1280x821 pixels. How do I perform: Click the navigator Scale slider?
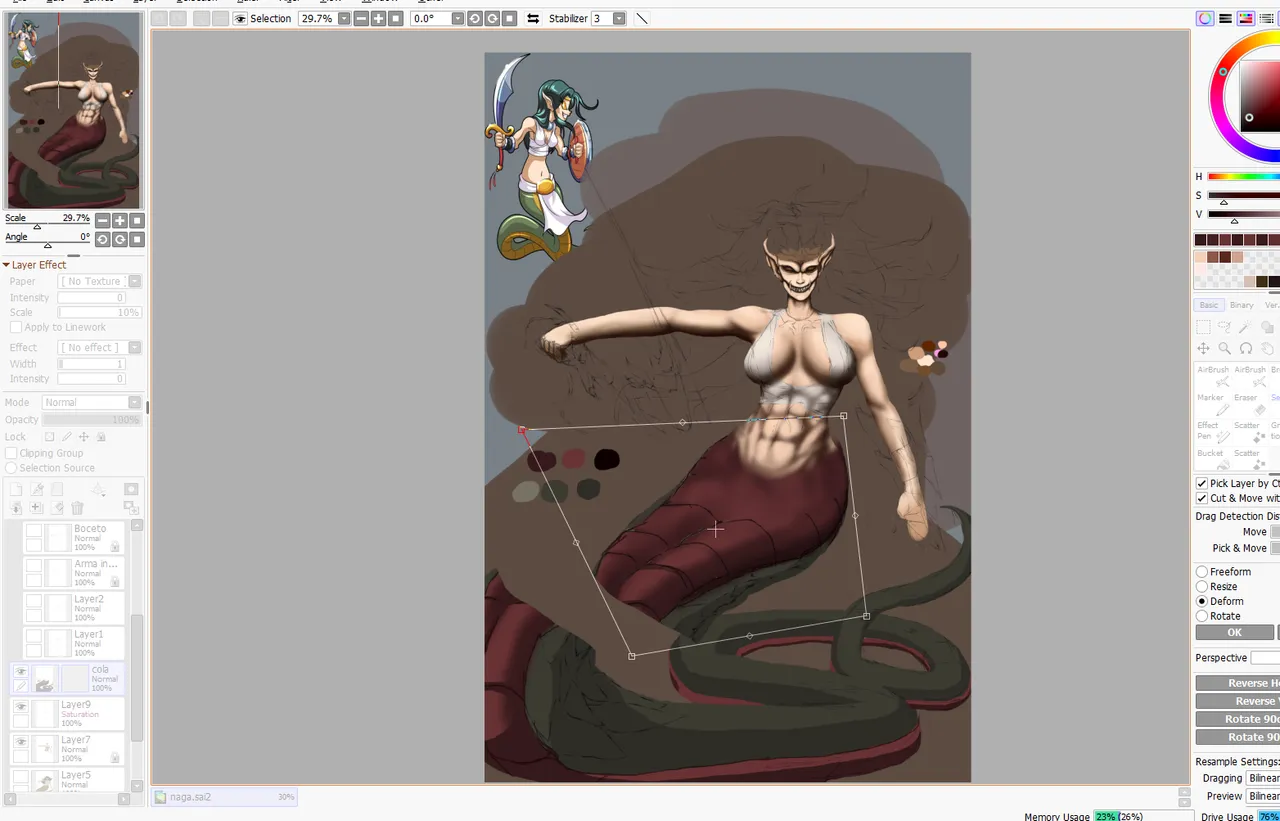tap(47, 227)
